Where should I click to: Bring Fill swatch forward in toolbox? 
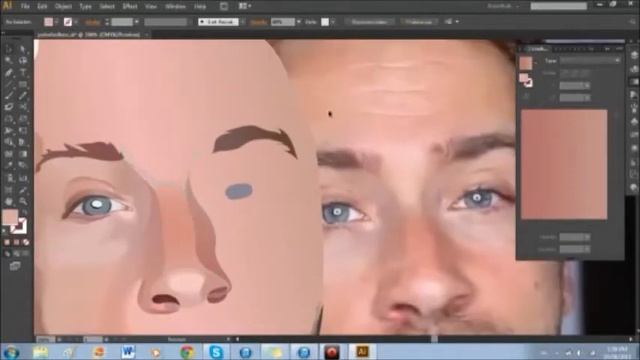click(x=10, y=217)
